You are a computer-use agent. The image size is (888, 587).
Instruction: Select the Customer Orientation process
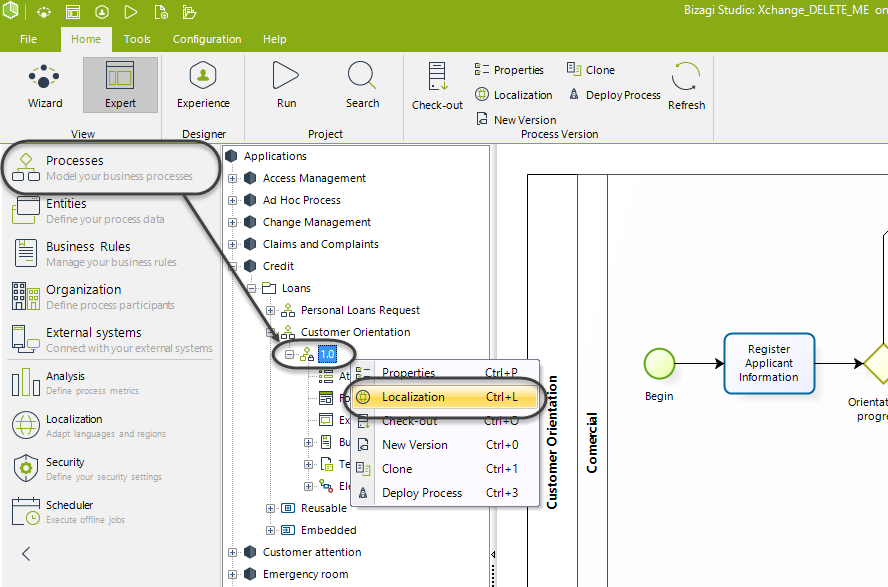tap(356, 332)
